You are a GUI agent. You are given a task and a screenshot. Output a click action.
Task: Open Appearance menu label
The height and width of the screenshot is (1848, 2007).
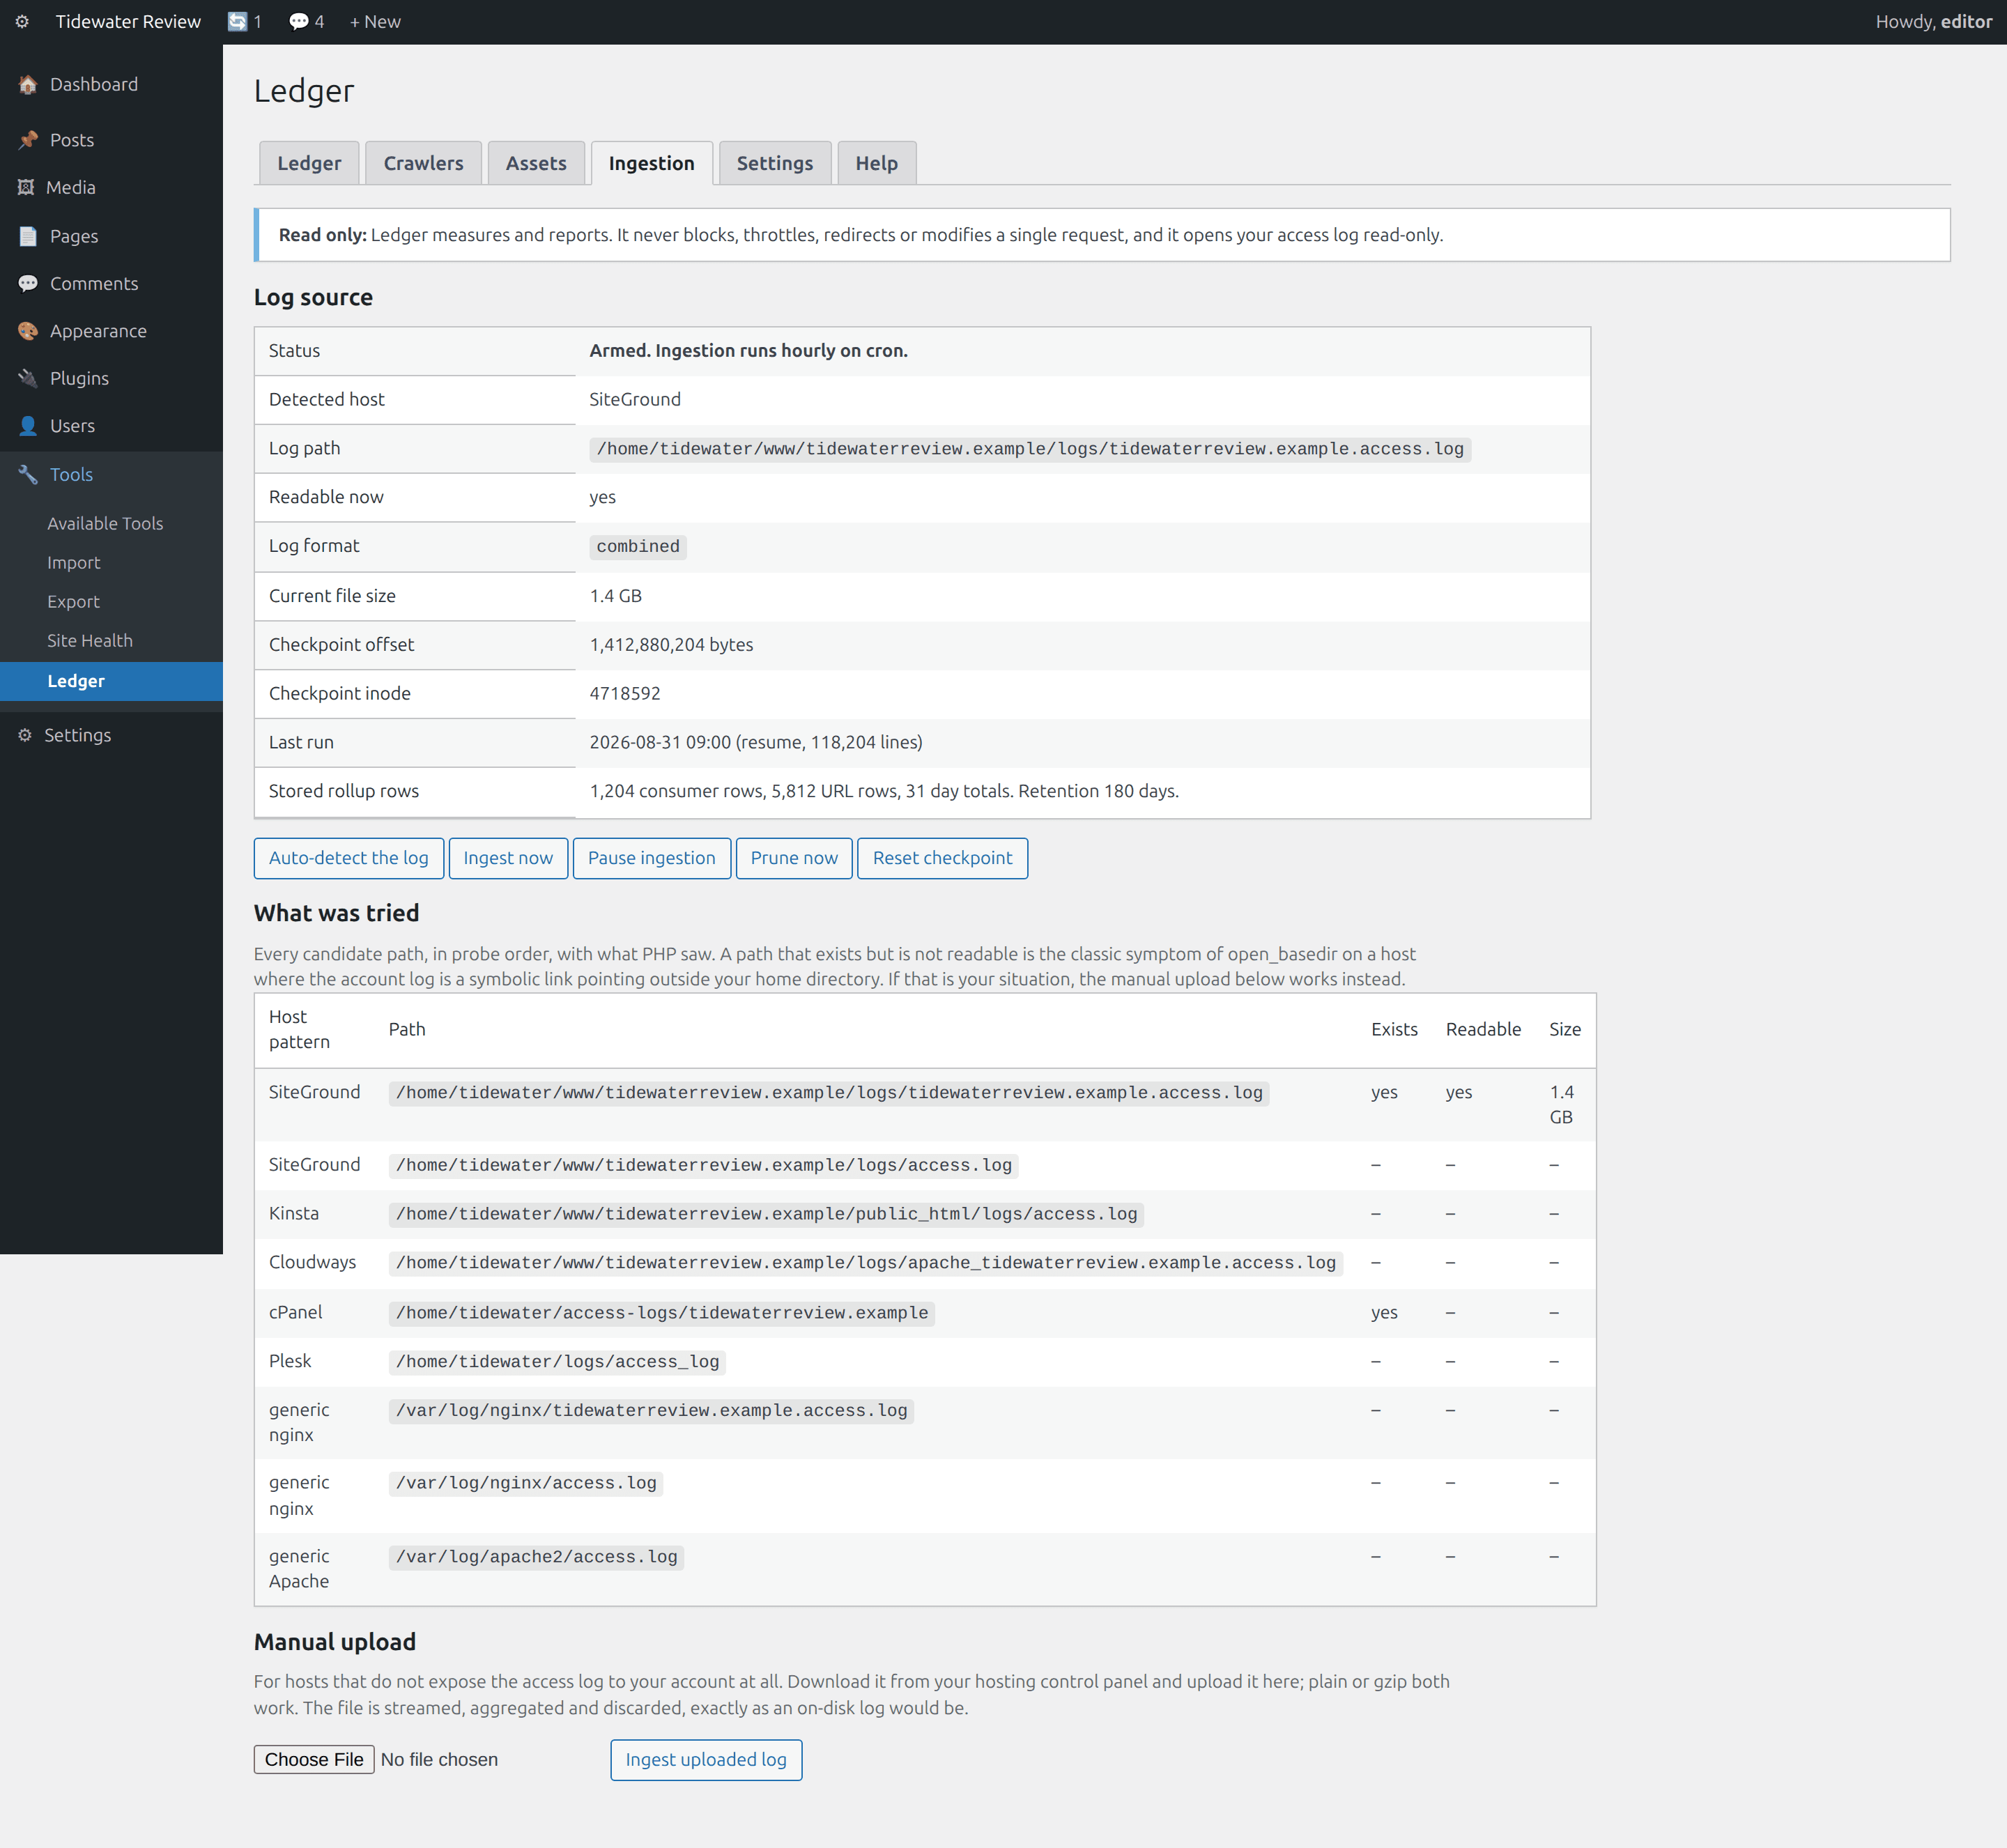(98, 331)
